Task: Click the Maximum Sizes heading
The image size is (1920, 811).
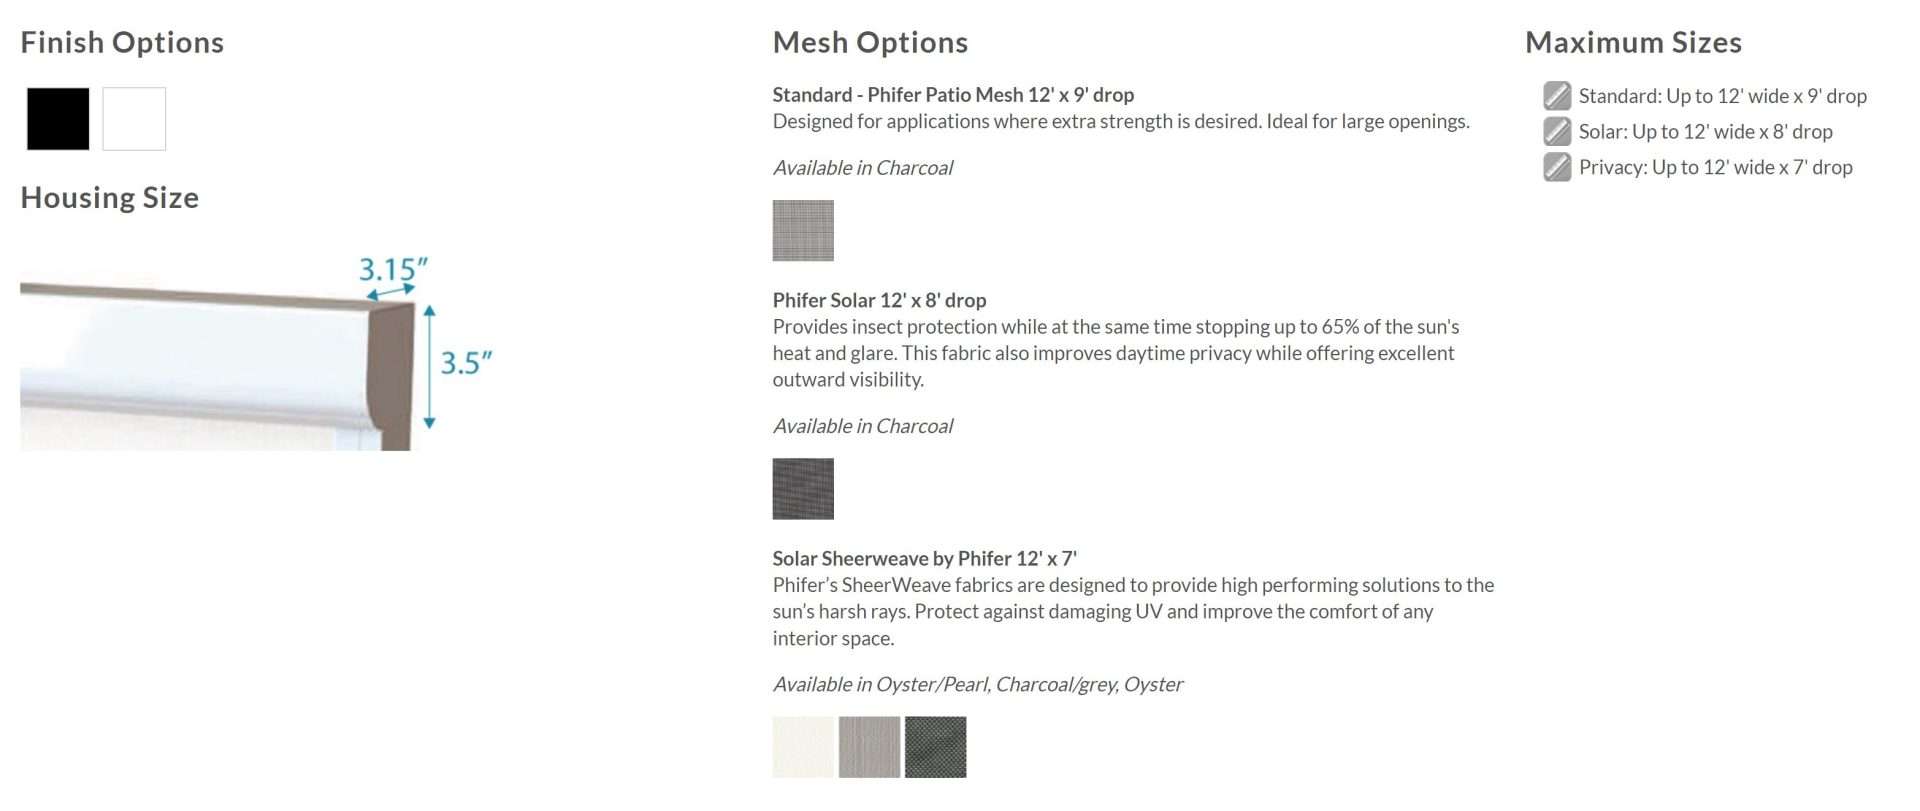Action: tap(1633, 42)
